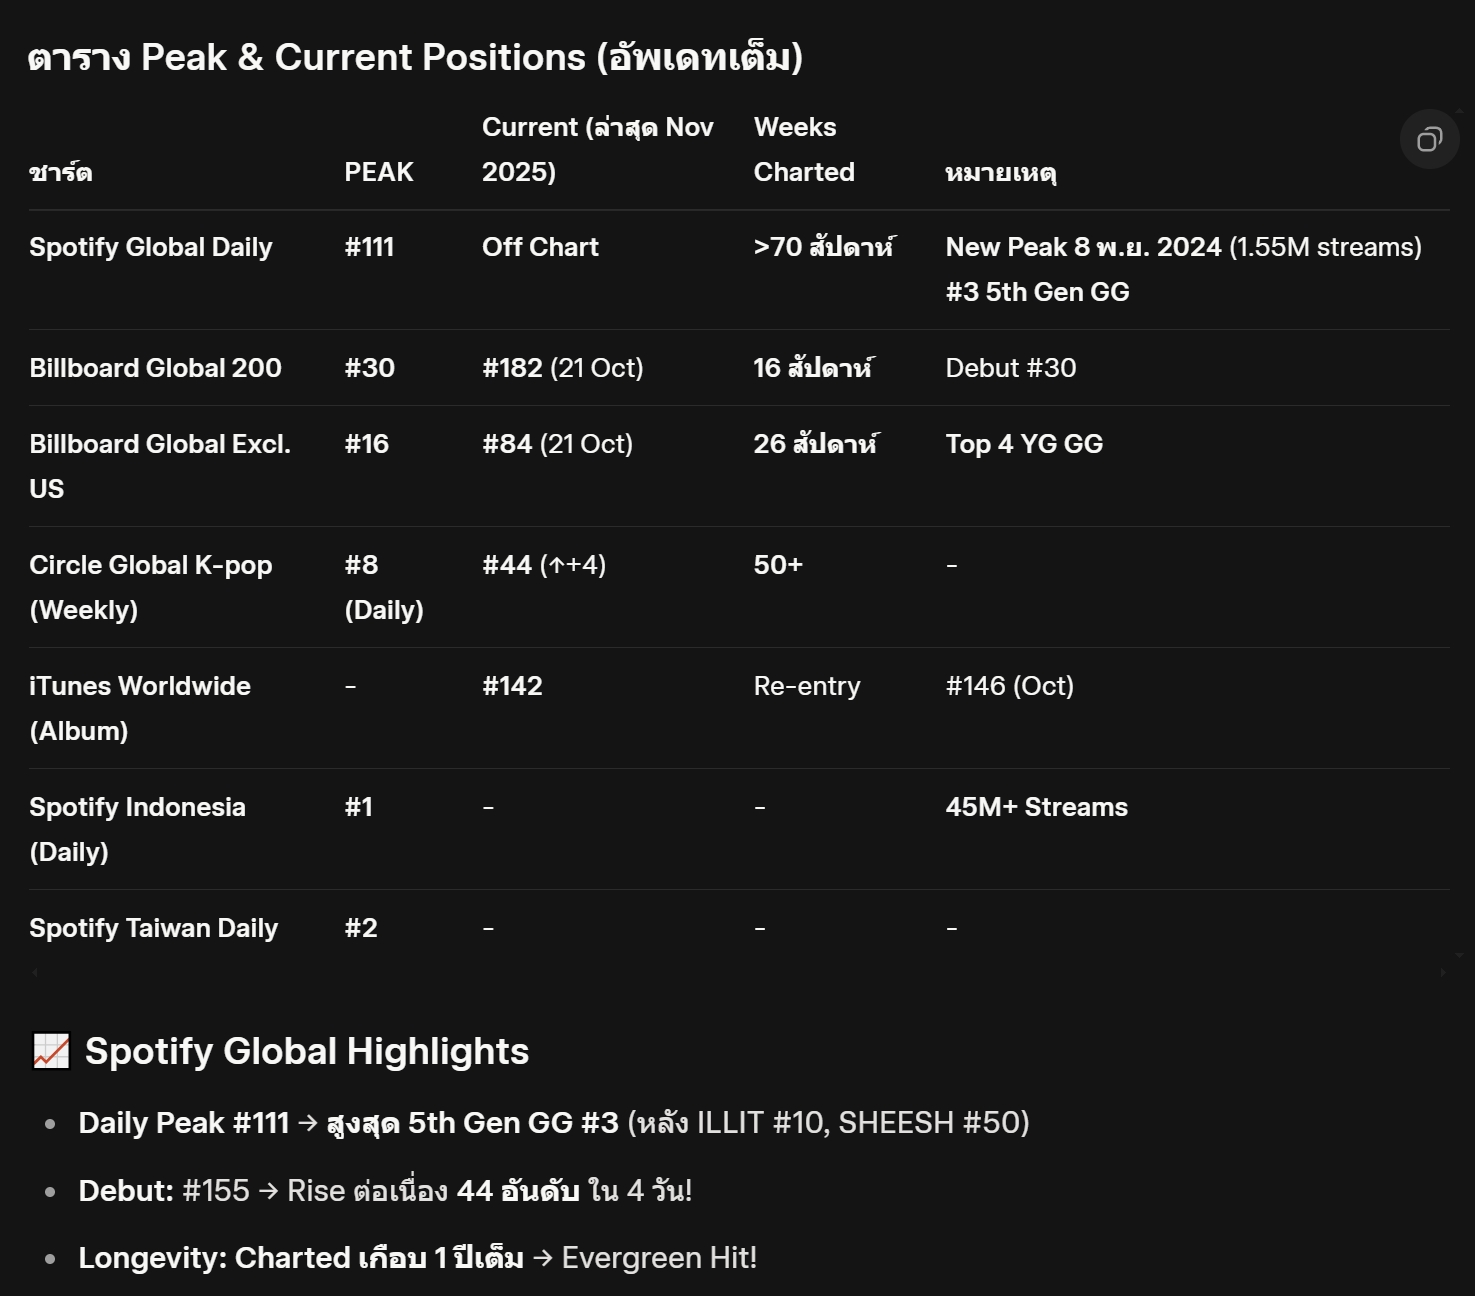Image resolution: width=1475 pixels, height=1296 pixels.
Task: Select the Spotify Taiwan Daily row label
Action: (153, 928)
